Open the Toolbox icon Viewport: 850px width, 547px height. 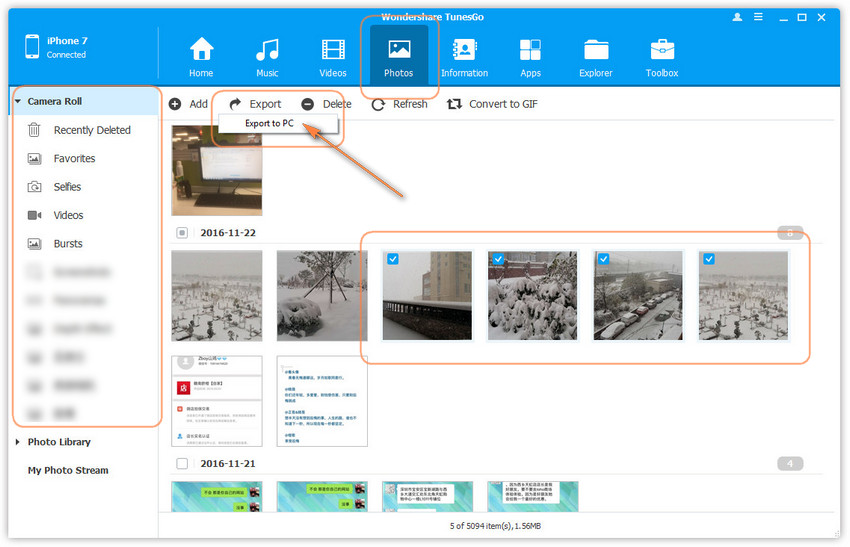click(662, 50)
